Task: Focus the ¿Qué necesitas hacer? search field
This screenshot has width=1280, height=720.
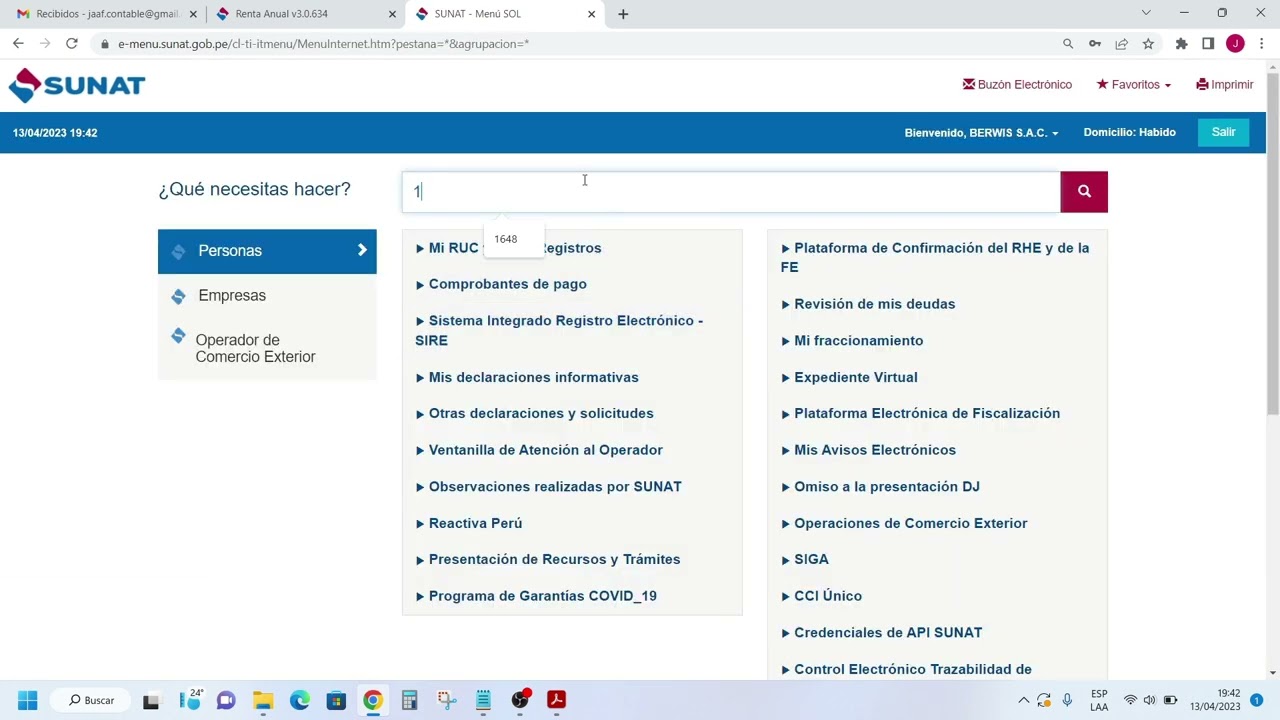Action: coord(731,191)
